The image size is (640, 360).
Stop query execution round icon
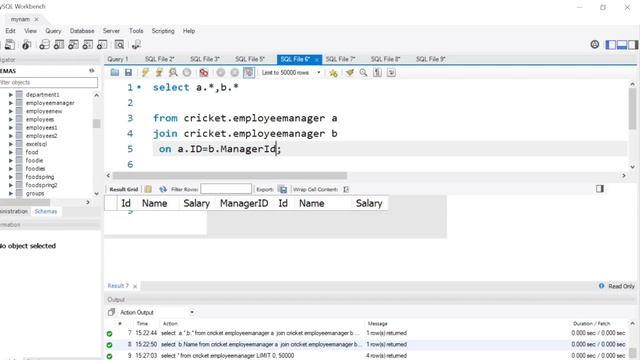[187, 73]
